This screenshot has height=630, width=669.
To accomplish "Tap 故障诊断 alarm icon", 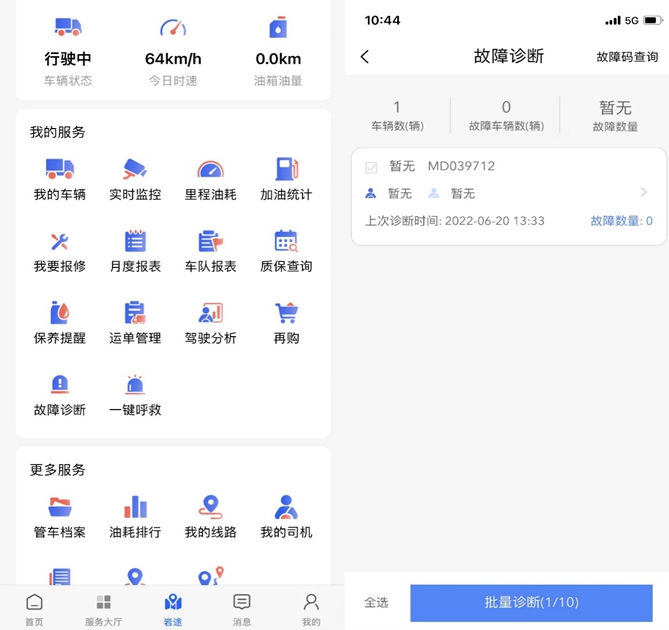I will click(59, 385).
